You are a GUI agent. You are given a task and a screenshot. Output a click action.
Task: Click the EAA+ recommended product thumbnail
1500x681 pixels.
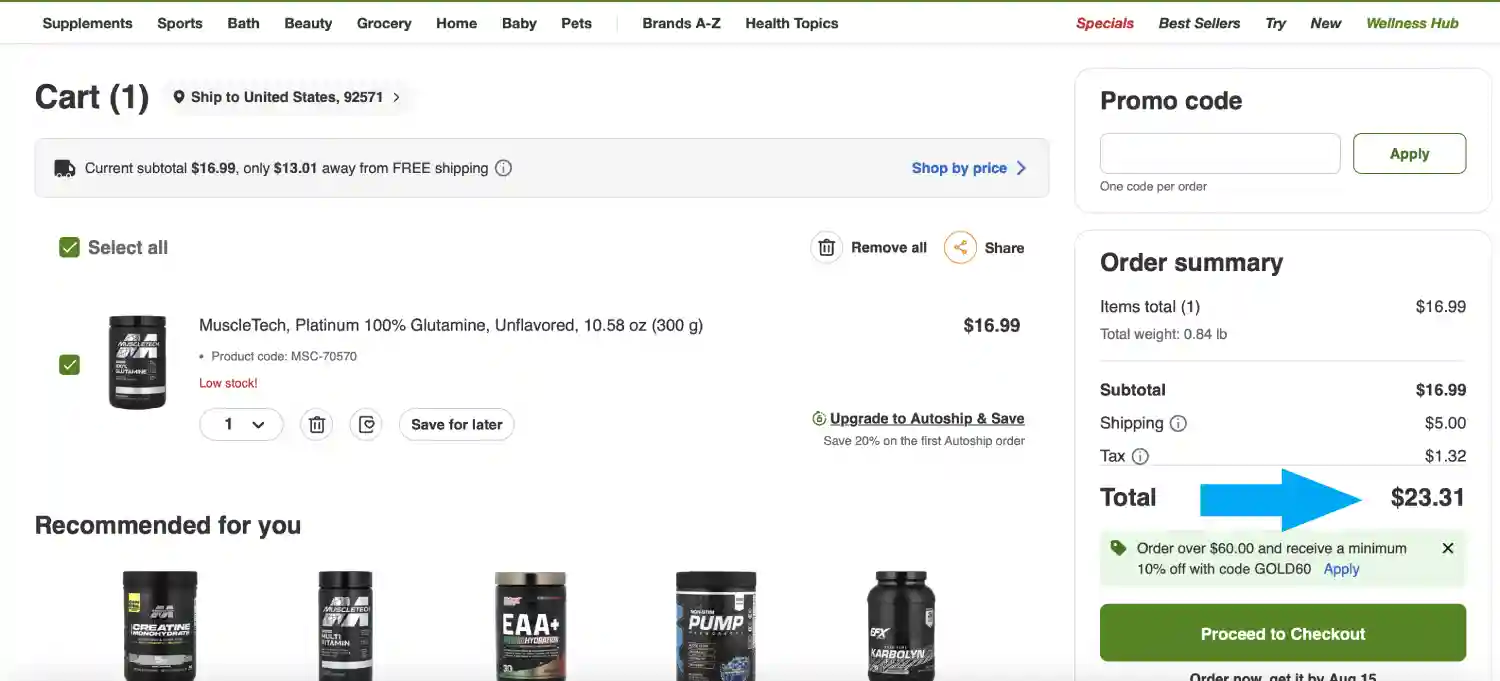point(531,625)
